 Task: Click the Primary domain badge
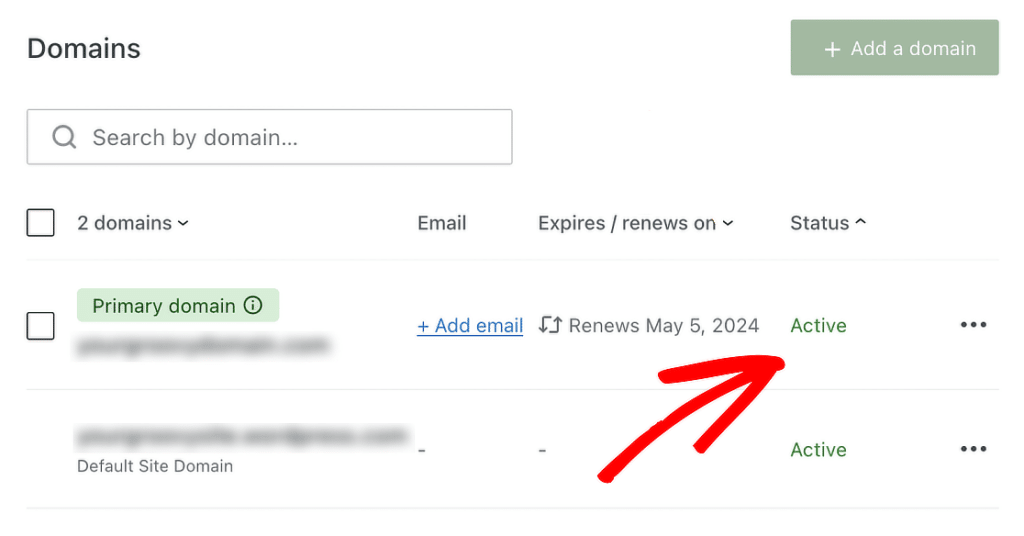coord(178,305)
